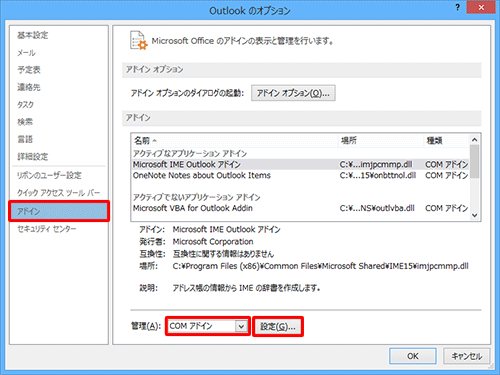This screenshot has height=375, width=500.
Task: Click the add-in list scrollbar thumb
Action: (475, 161)
